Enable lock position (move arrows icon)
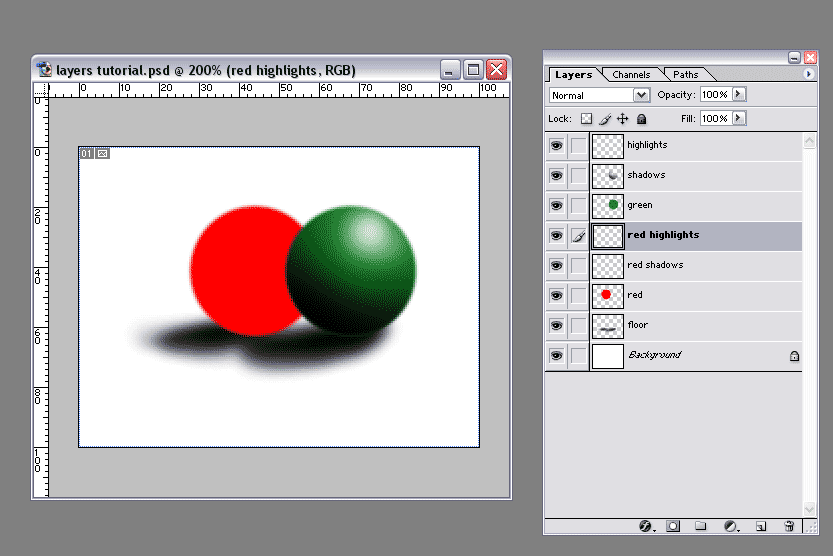 point(622,118)
